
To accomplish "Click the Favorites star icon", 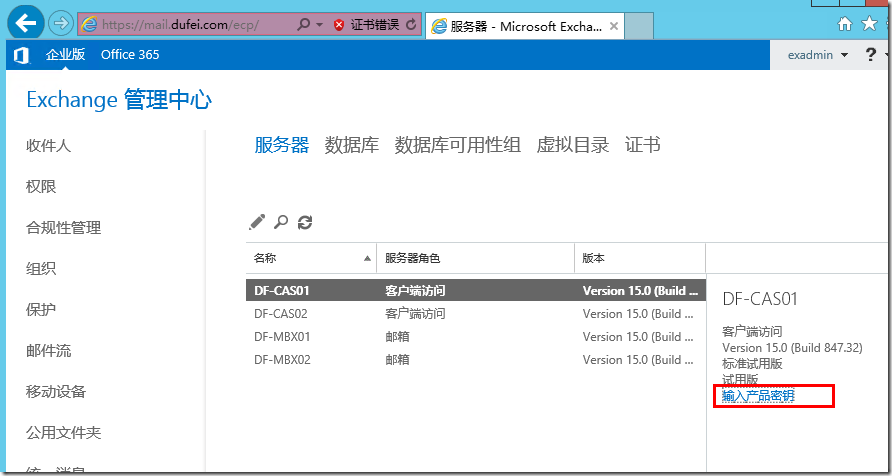I will click(870, 23).
